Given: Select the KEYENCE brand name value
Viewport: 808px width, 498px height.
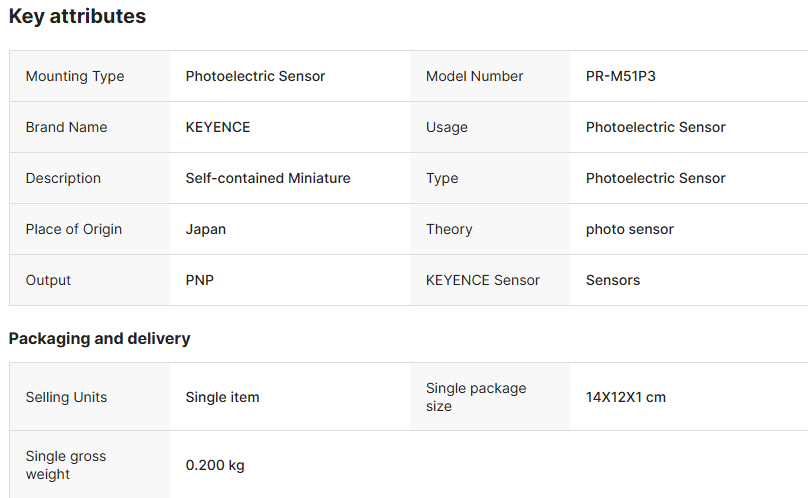Looking at the screenshot, I should (218, 127).
